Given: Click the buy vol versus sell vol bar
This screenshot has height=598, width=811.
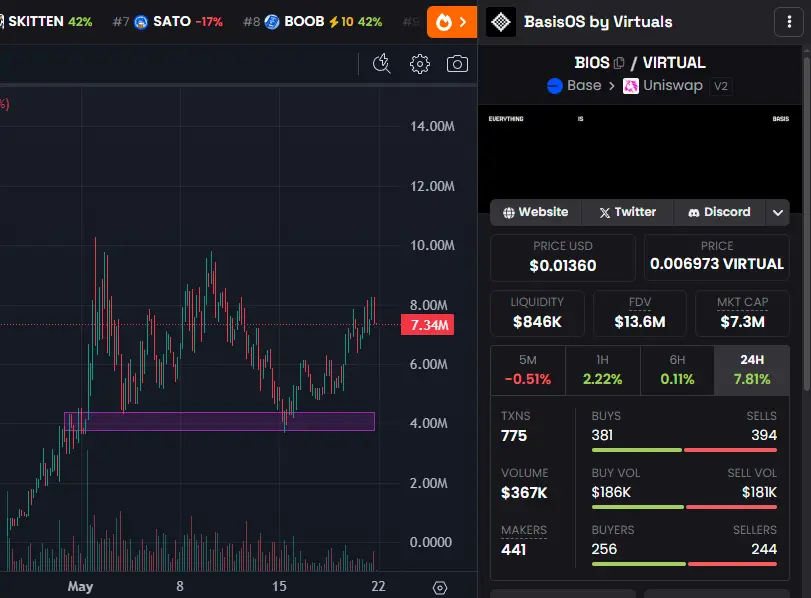Looking at the screenshot, I should 684,507.
